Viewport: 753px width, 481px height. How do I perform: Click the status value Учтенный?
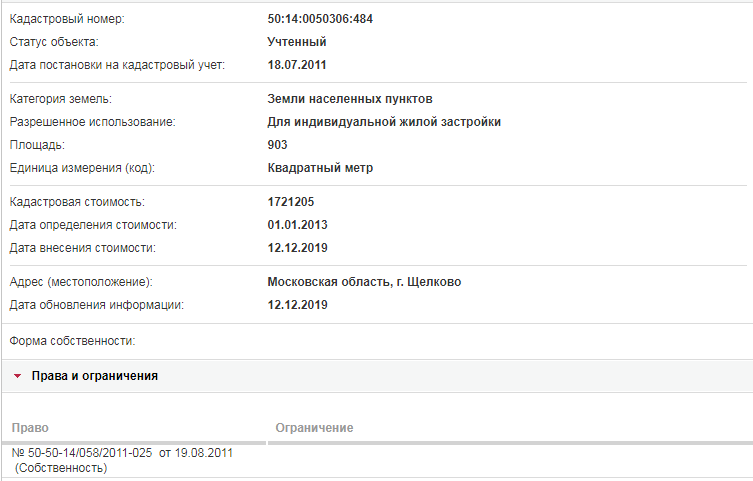pyautogui.click(x=297, y=42)
